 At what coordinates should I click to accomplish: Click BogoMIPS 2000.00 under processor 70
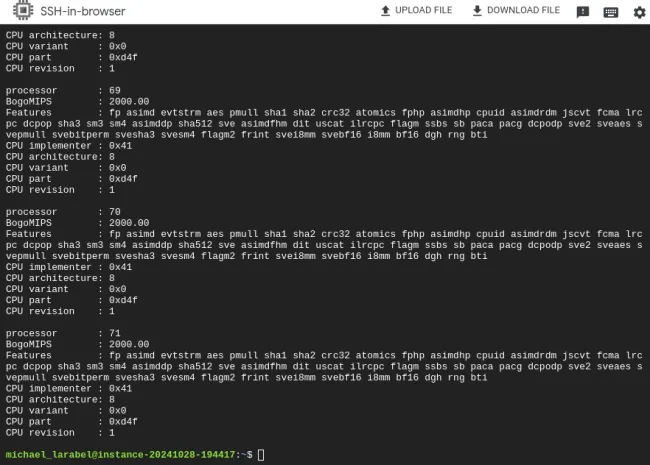[x=78, y=223]
